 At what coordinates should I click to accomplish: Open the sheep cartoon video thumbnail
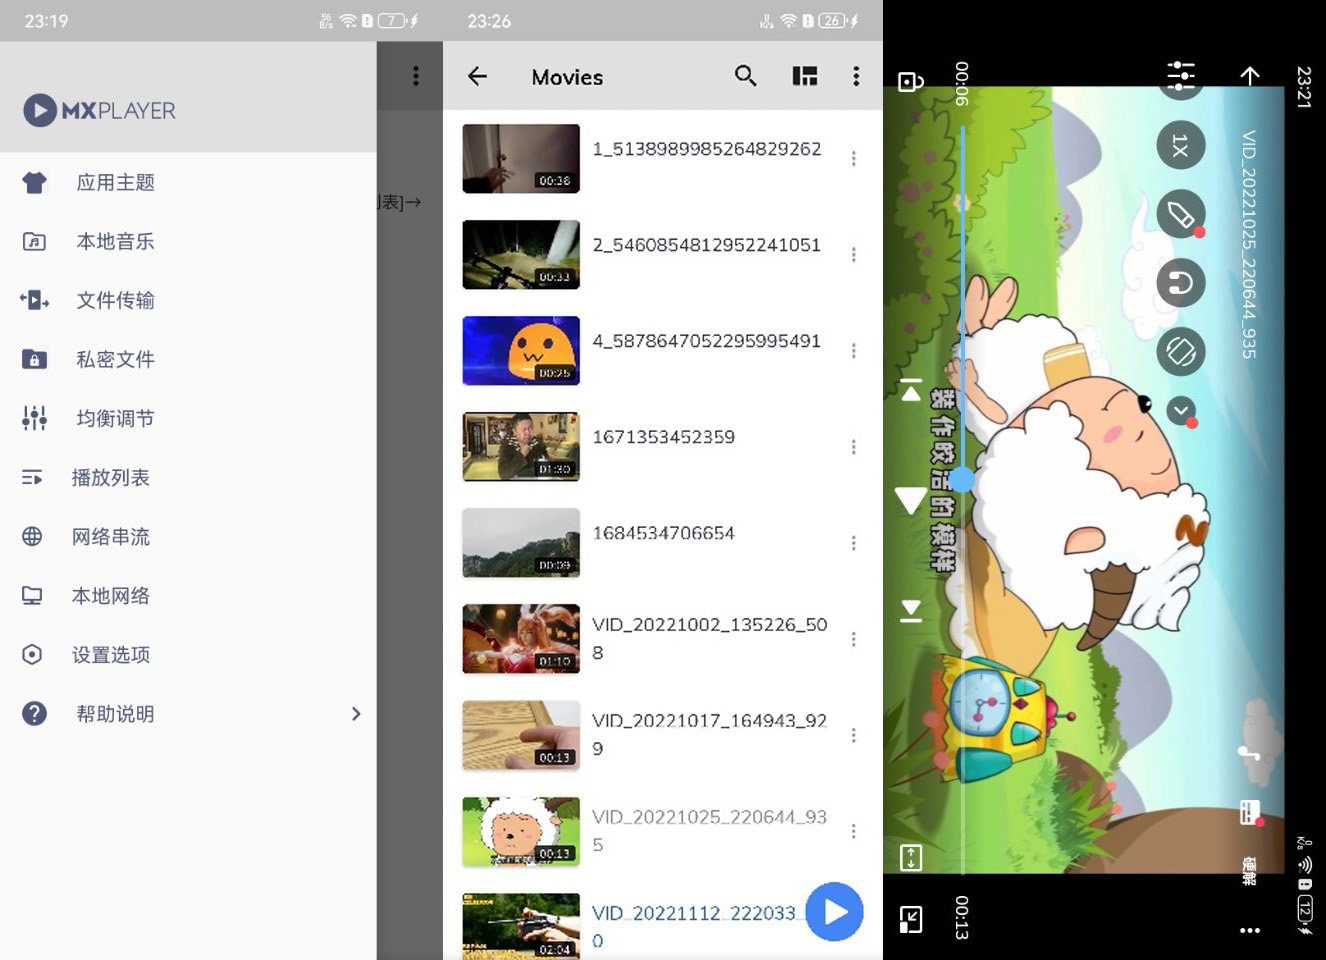point(521,831)
